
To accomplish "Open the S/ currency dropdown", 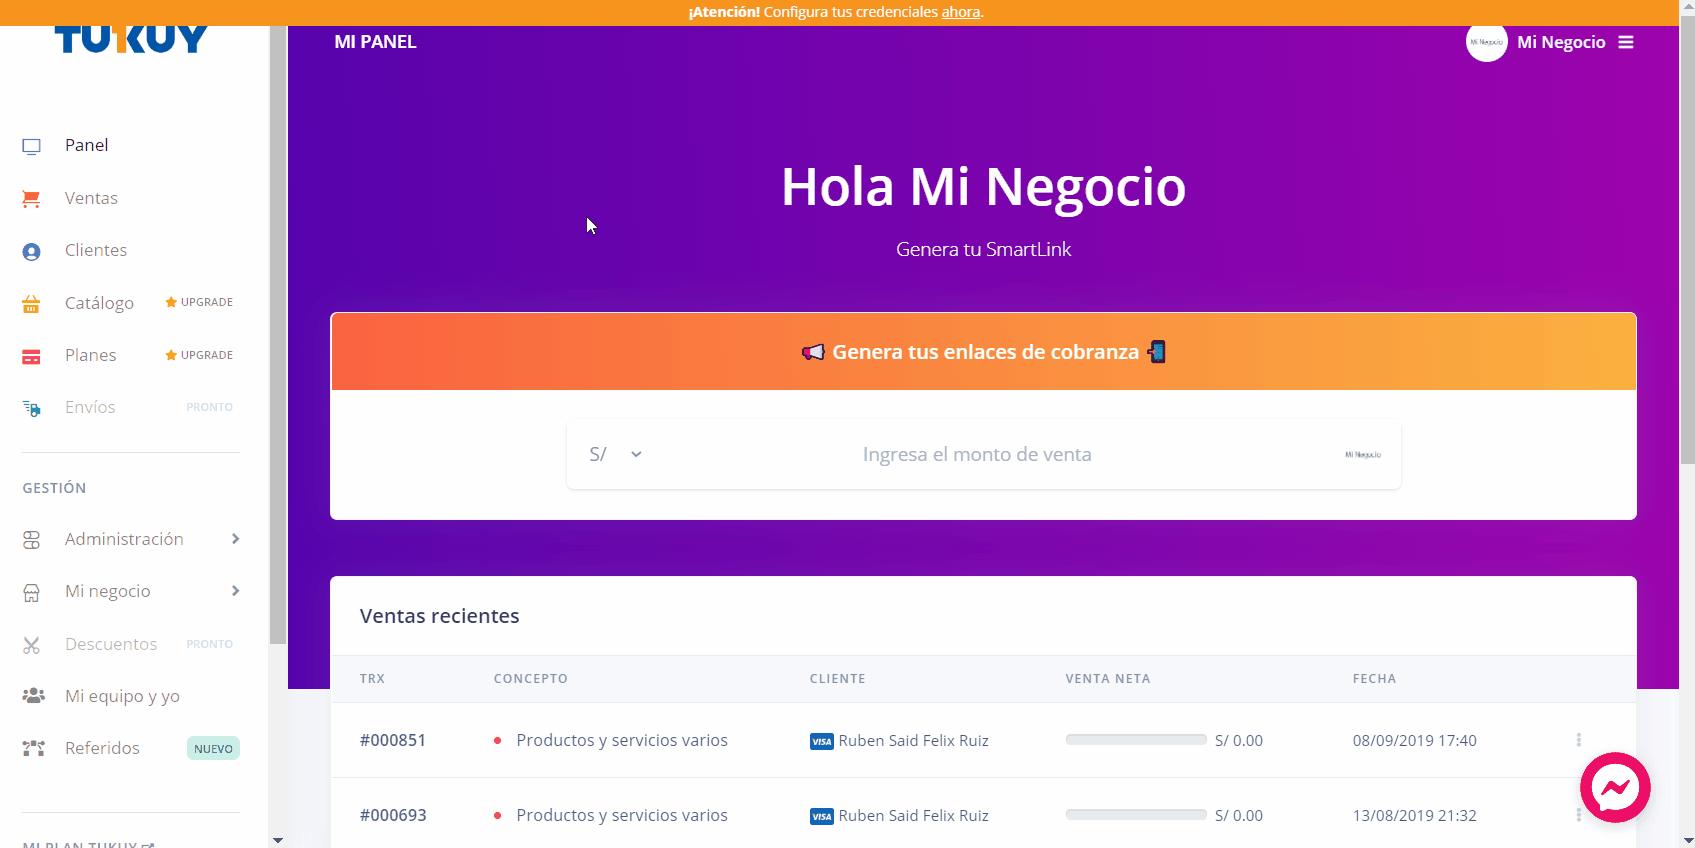I will 615,454.
